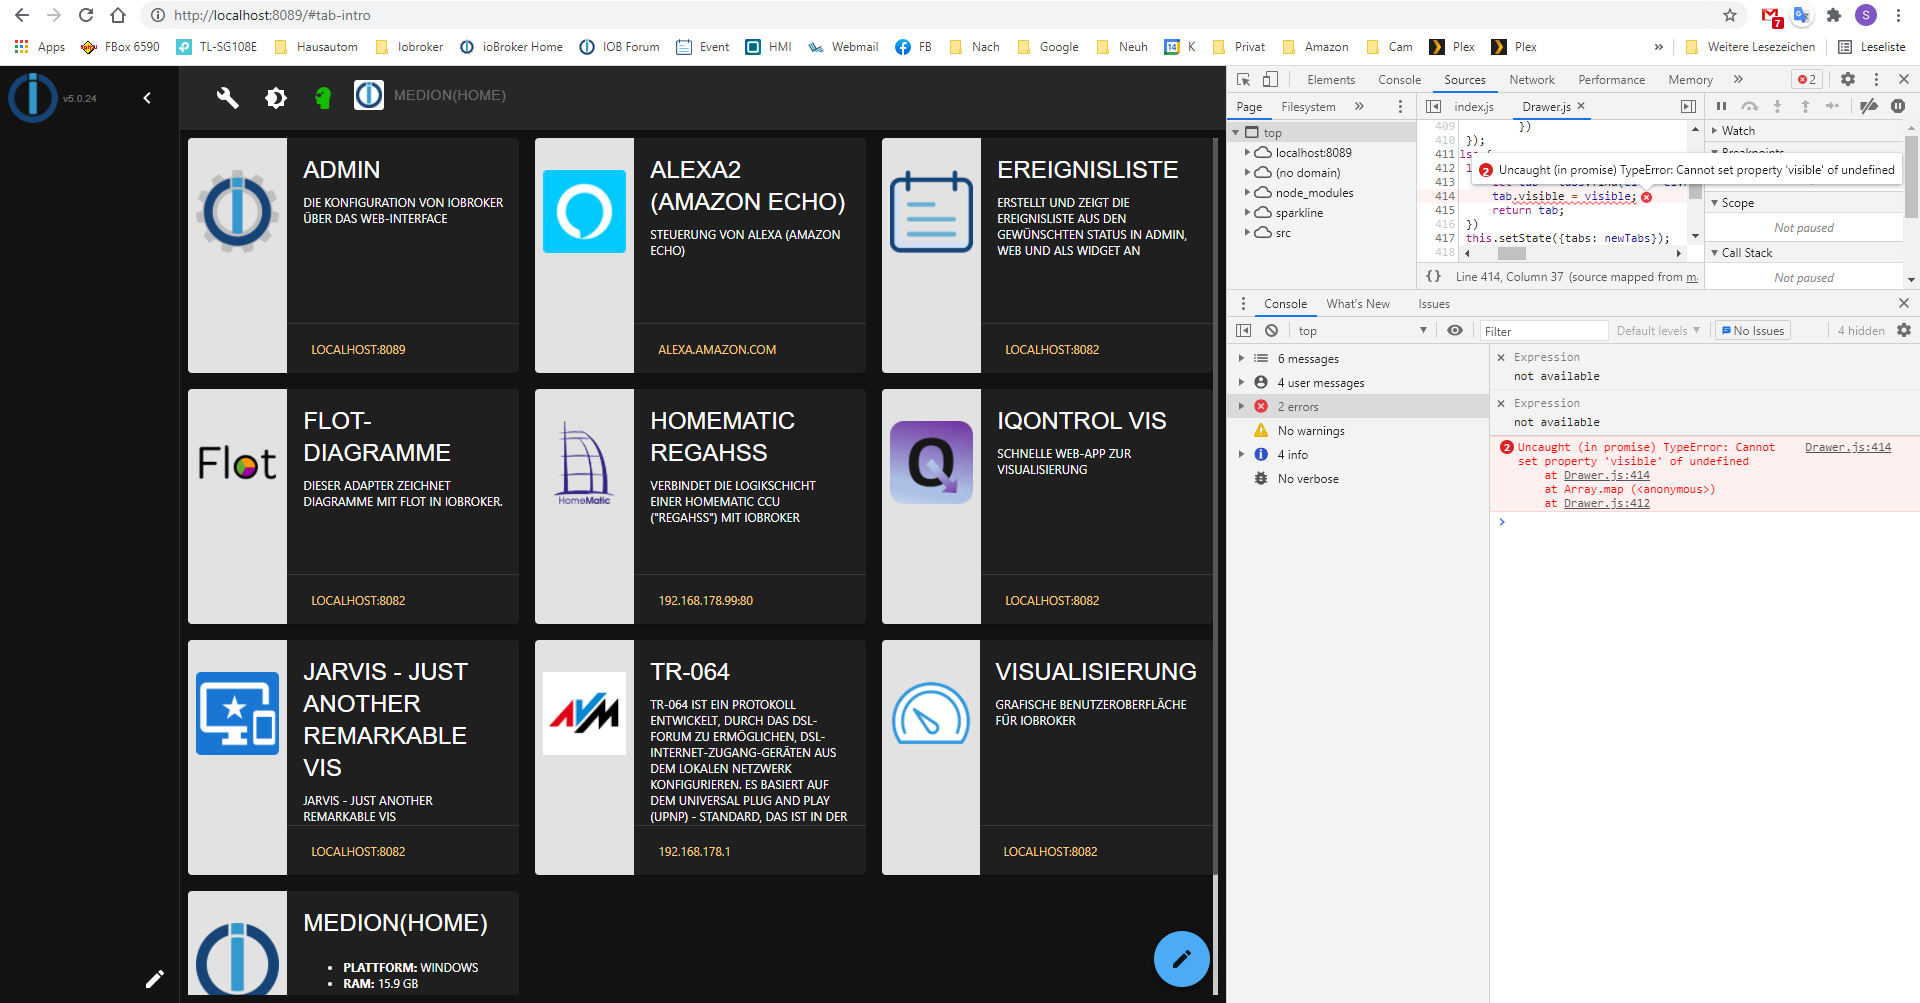The image size is (1920, 1003).
Task: Close the DevTools console drawer
Action: click(x=1903, y=303)
